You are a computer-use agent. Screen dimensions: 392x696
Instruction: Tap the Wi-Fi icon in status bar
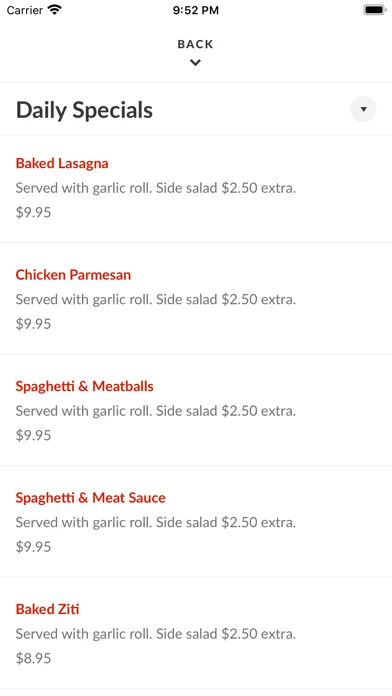[55, 10]
